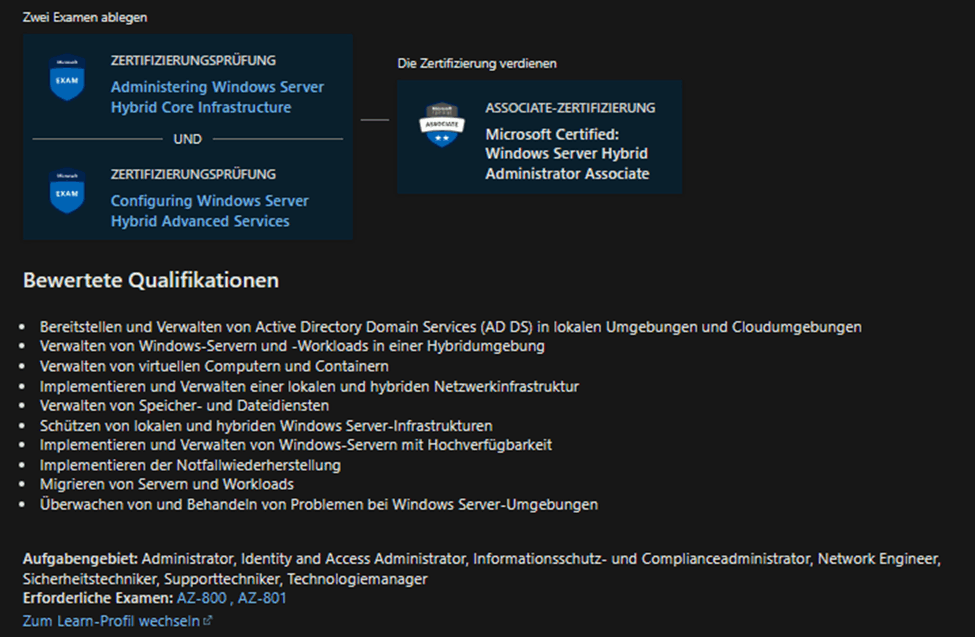This screenshot has height=637, width=975.
Task: Click bullet about hybriden Netzwerkinfrastruktur
Action: [x=309, y=386]
